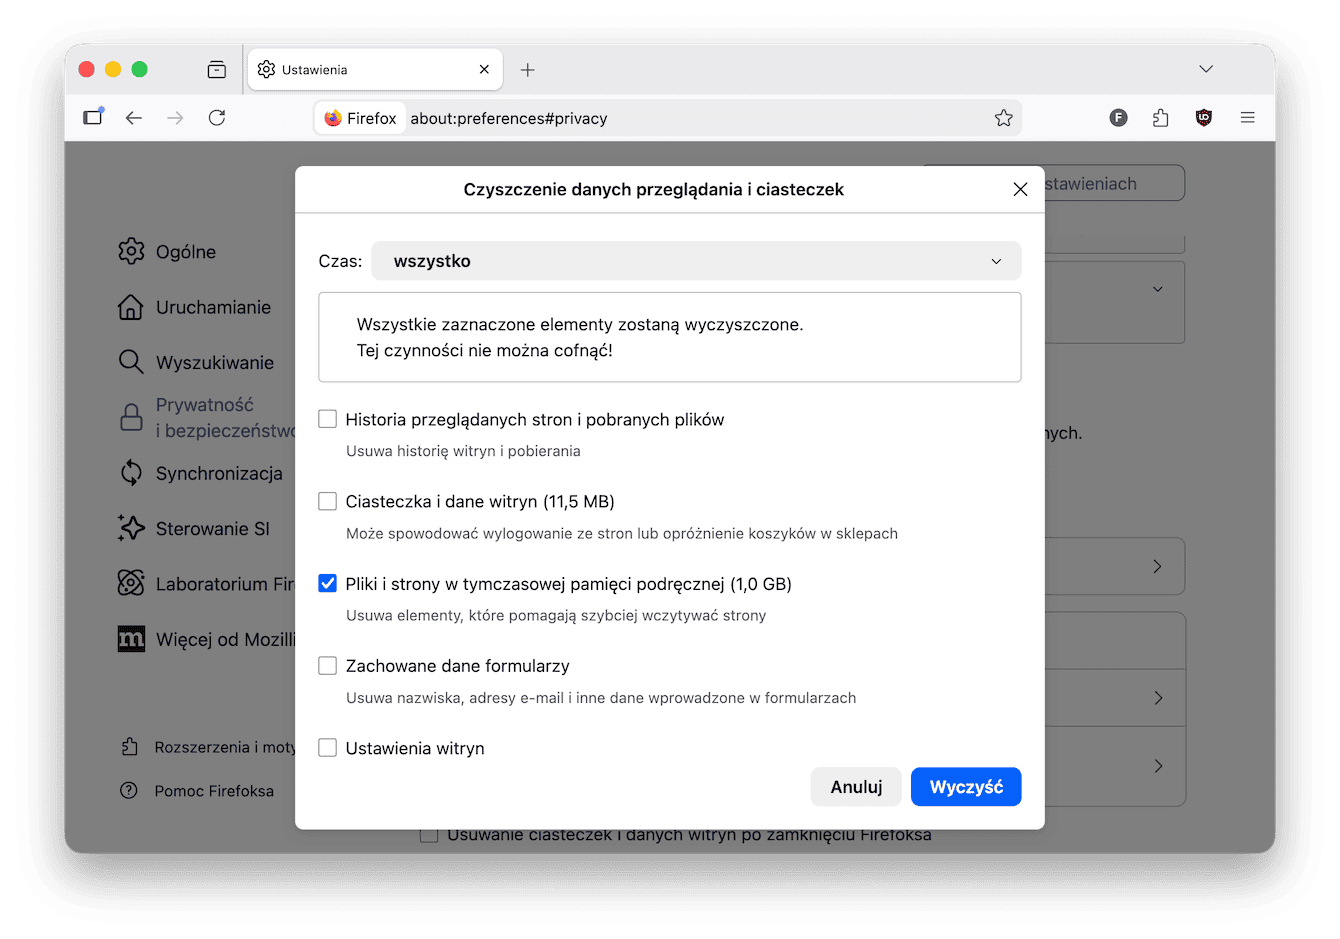Click 'Usuwa elementy, które pomagają szybciej' description
The image size is (1340, 939).
(556, 615)
